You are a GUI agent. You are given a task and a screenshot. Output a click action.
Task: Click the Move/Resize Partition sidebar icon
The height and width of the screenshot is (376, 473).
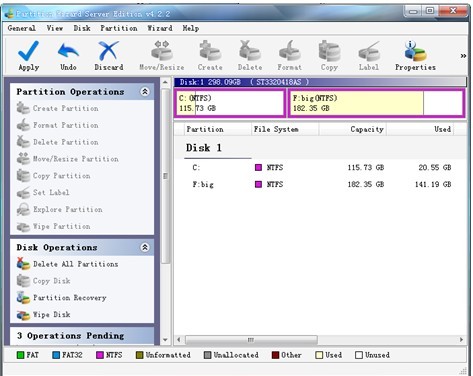[23, 159]
